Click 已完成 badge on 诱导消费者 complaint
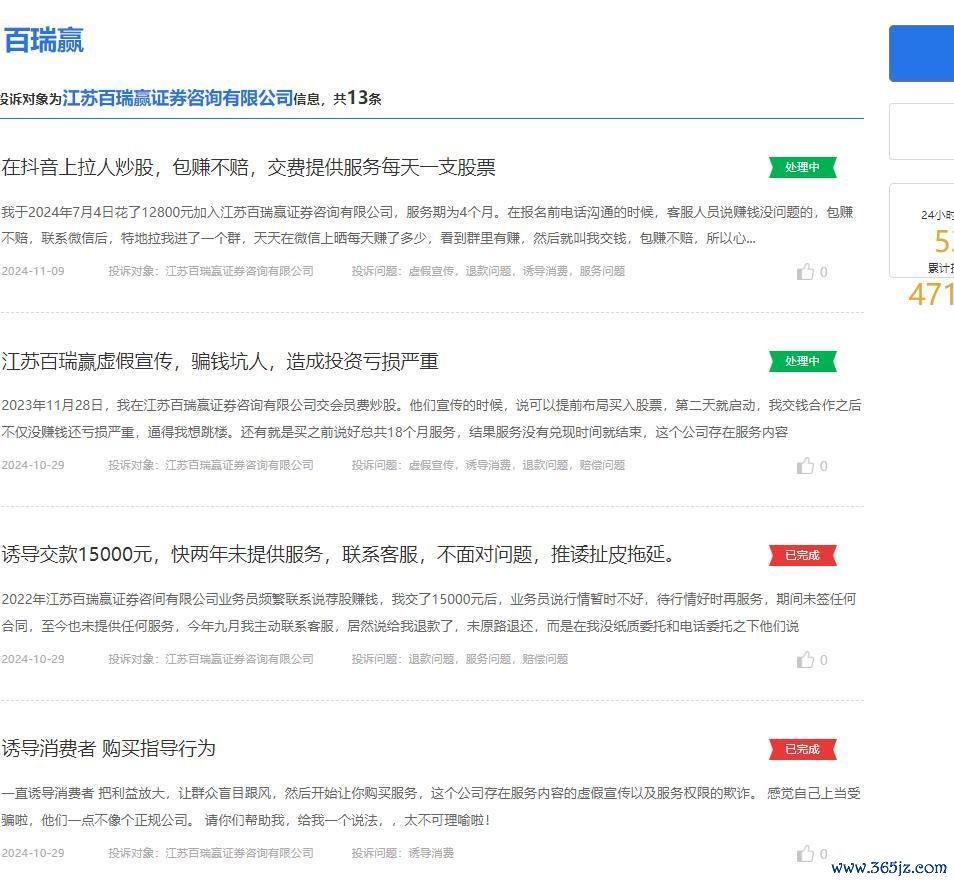Image resolution: width=954 pixels, height=883 pixels. click(803, 749)
